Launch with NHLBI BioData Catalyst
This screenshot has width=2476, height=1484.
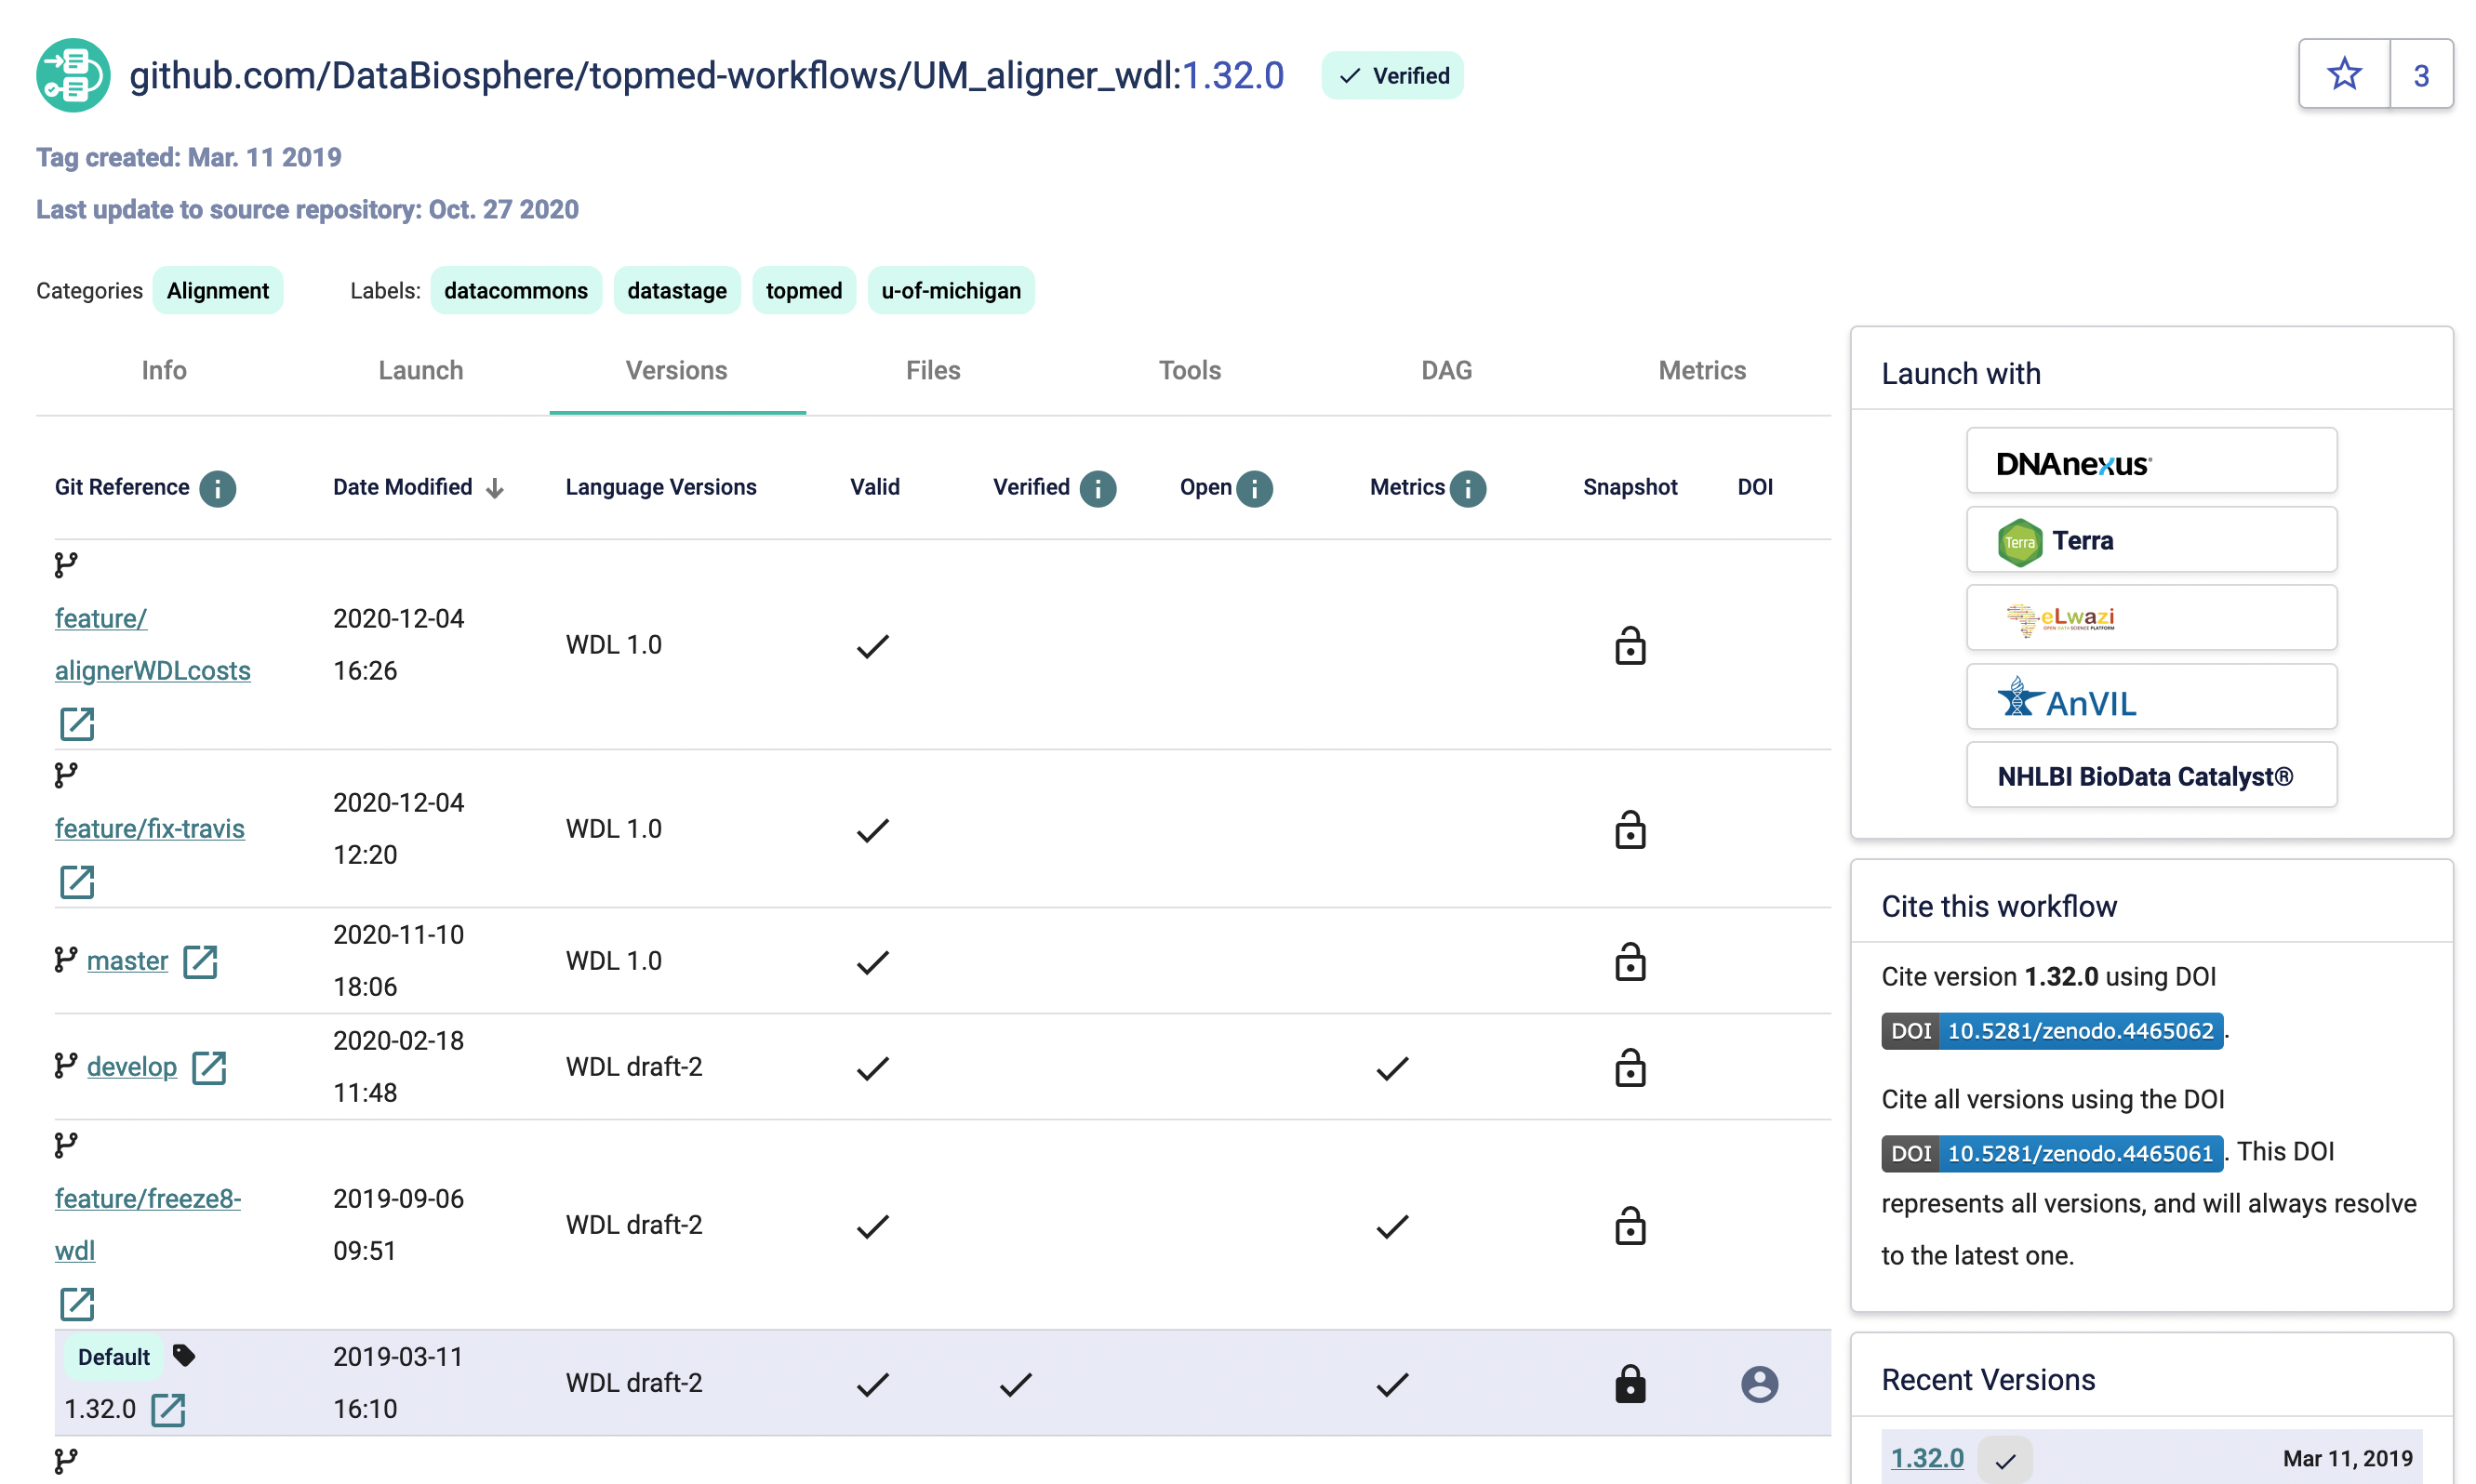point(2151,776)
